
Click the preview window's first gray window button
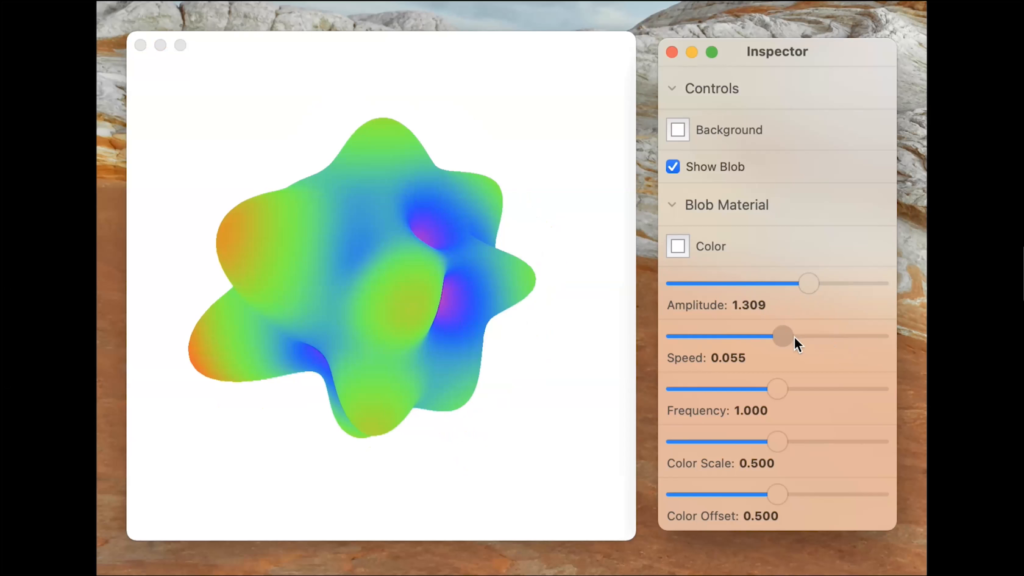[140, 45]
